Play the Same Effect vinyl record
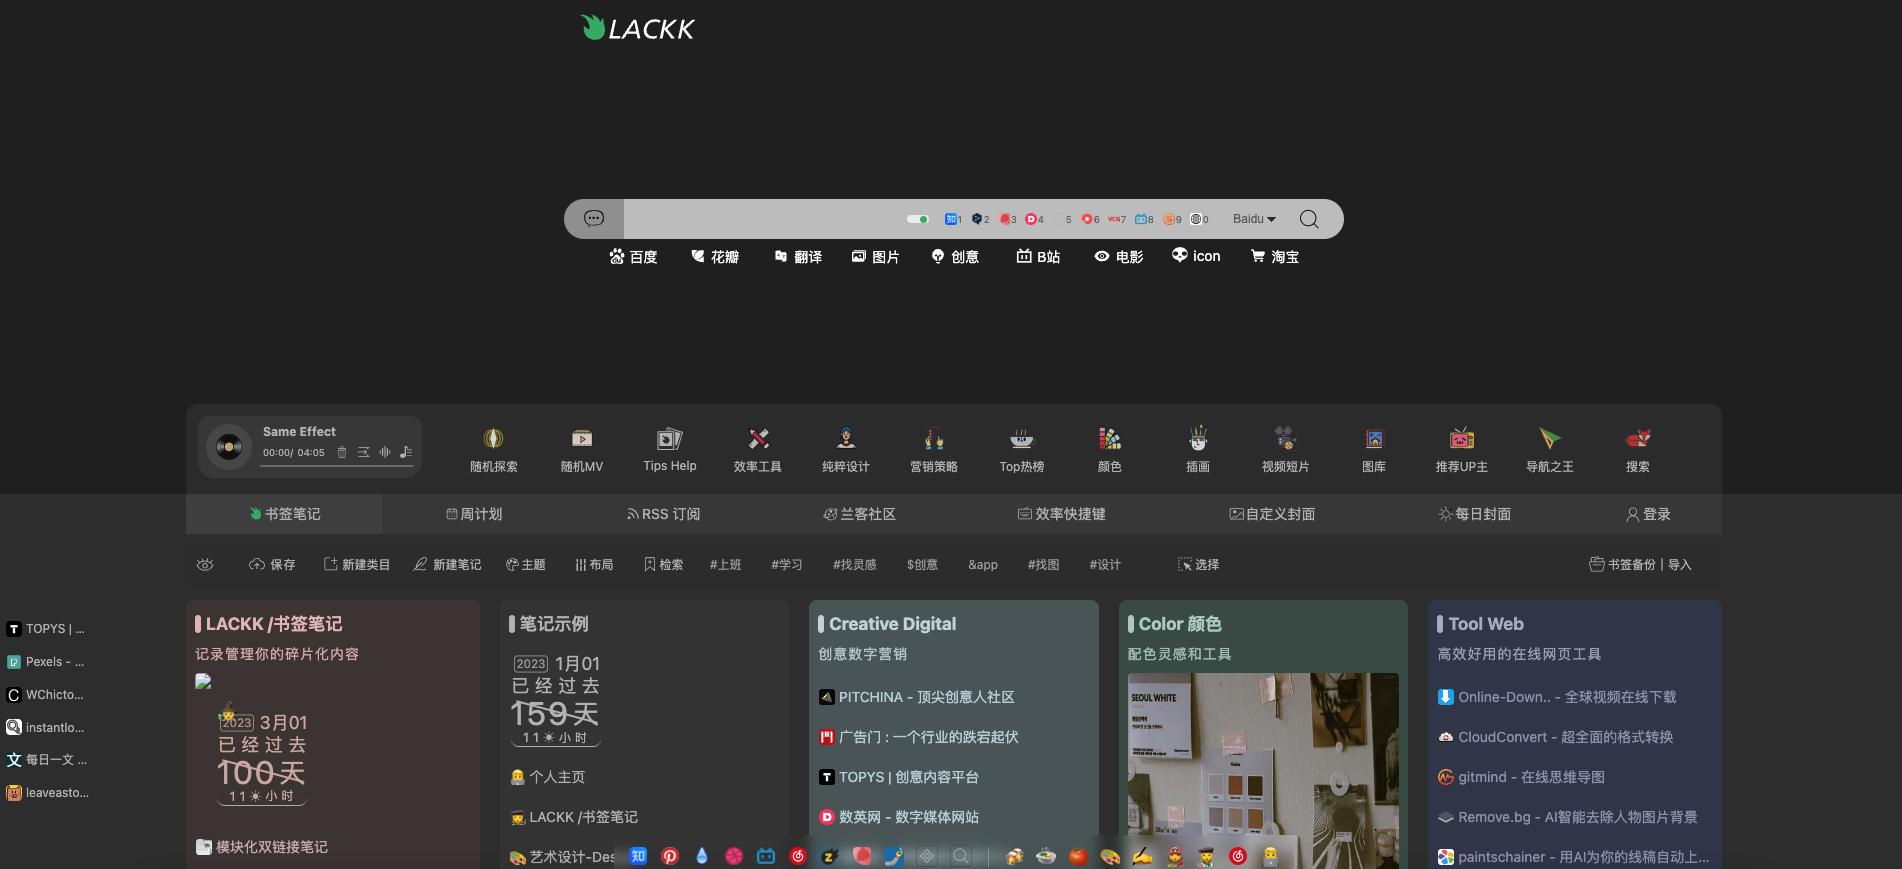Screen dimensions: 1902x869 coord(229,446)
